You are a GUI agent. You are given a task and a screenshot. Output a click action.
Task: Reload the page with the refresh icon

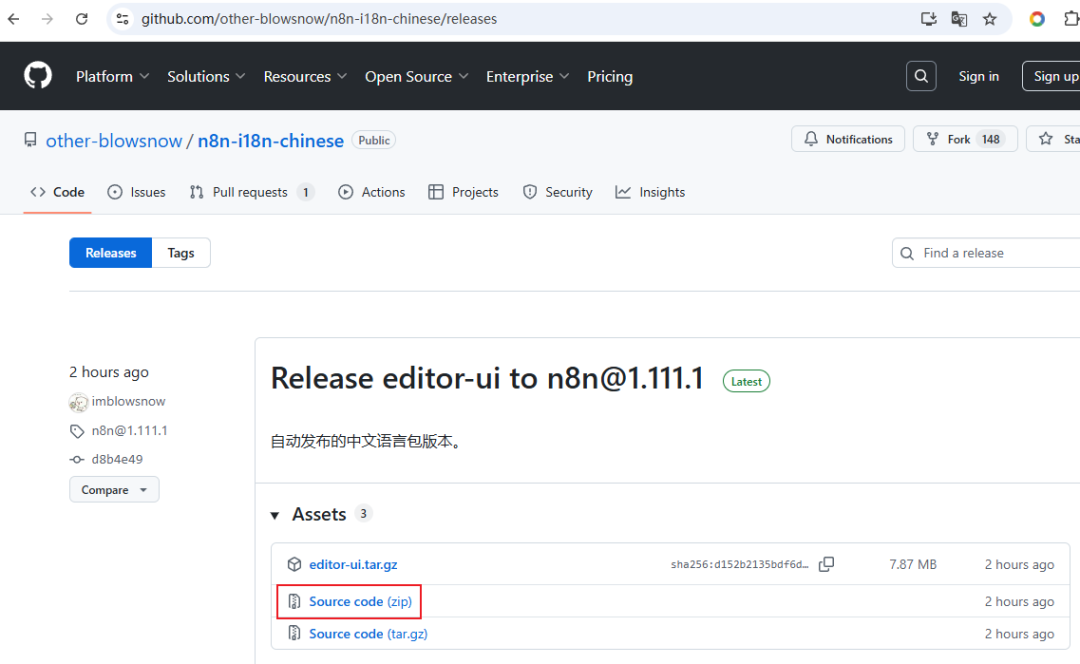tap(81, 19)
